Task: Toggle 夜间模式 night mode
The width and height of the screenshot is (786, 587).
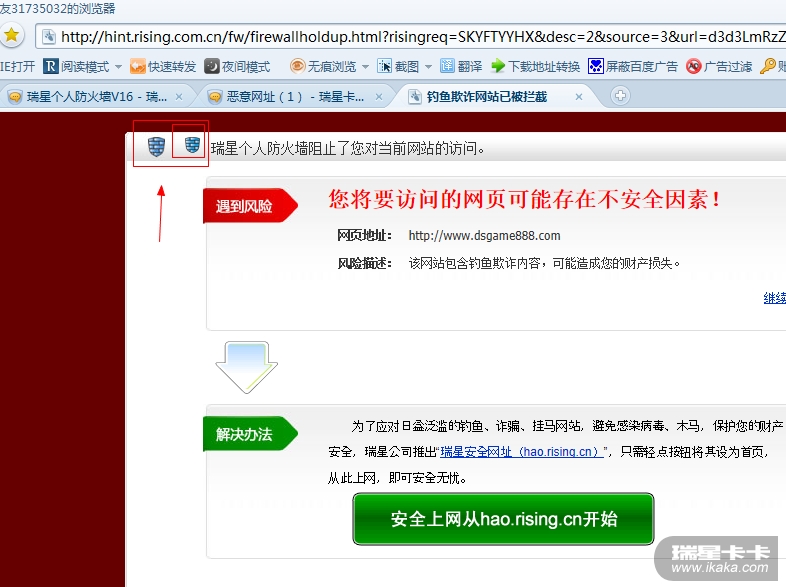Action: pos(237,66)
